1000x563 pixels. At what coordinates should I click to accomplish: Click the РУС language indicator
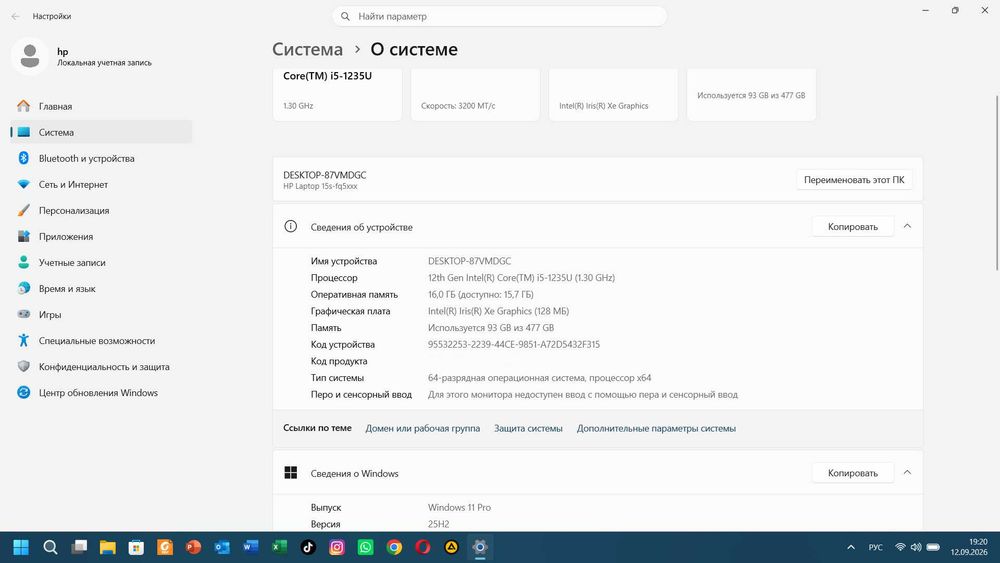pyautogui.click(x=876, y=547)
